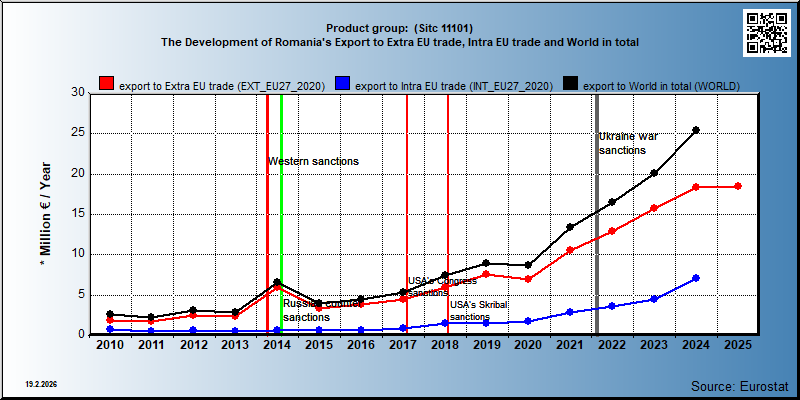The height and width of the screenshot is (400, 800).
Task: Click the 'USA's Skribal sanctions' annotation
Action: pyautogui.click(x=479, y=311)
